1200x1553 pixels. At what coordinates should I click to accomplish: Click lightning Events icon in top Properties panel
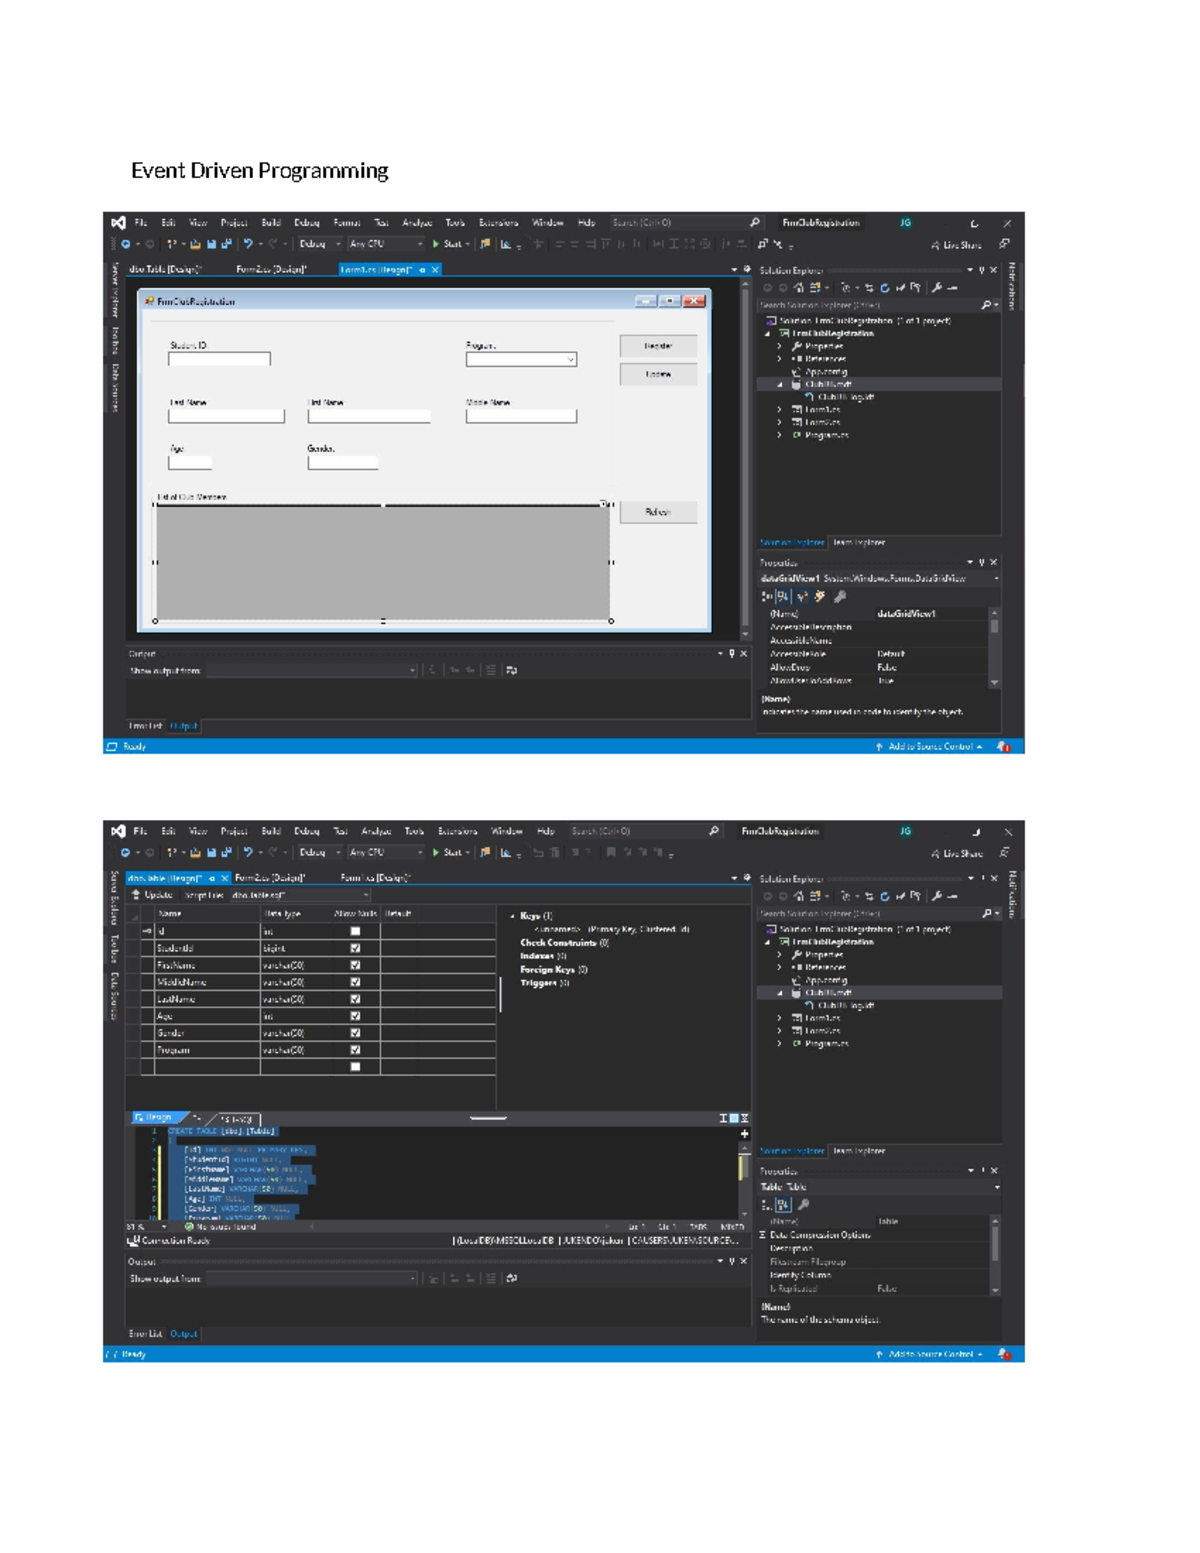(x=820, y=596)
